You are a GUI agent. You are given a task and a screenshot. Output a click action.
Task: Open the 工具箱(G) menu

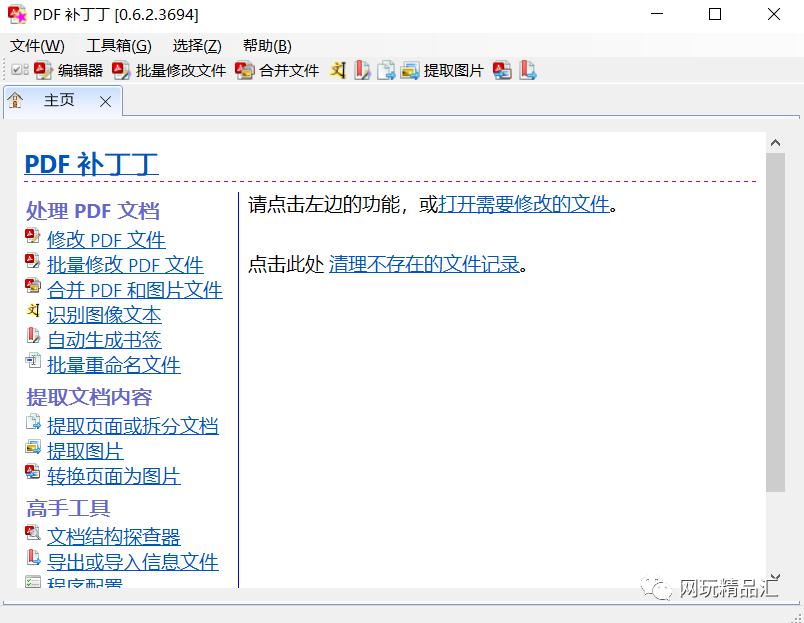point(119,46)
